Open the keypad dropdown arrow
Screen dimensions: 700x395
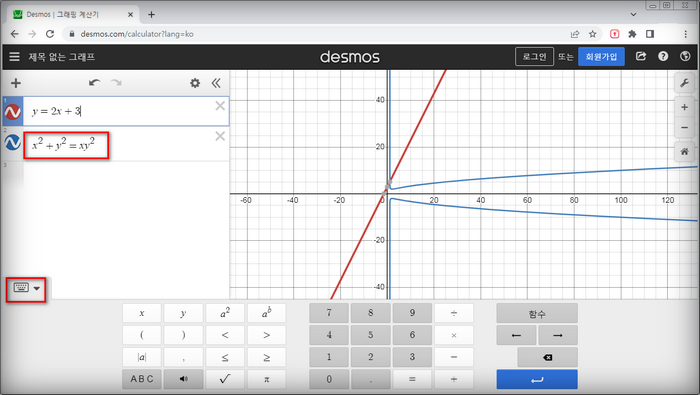click(x=37, y=288)
